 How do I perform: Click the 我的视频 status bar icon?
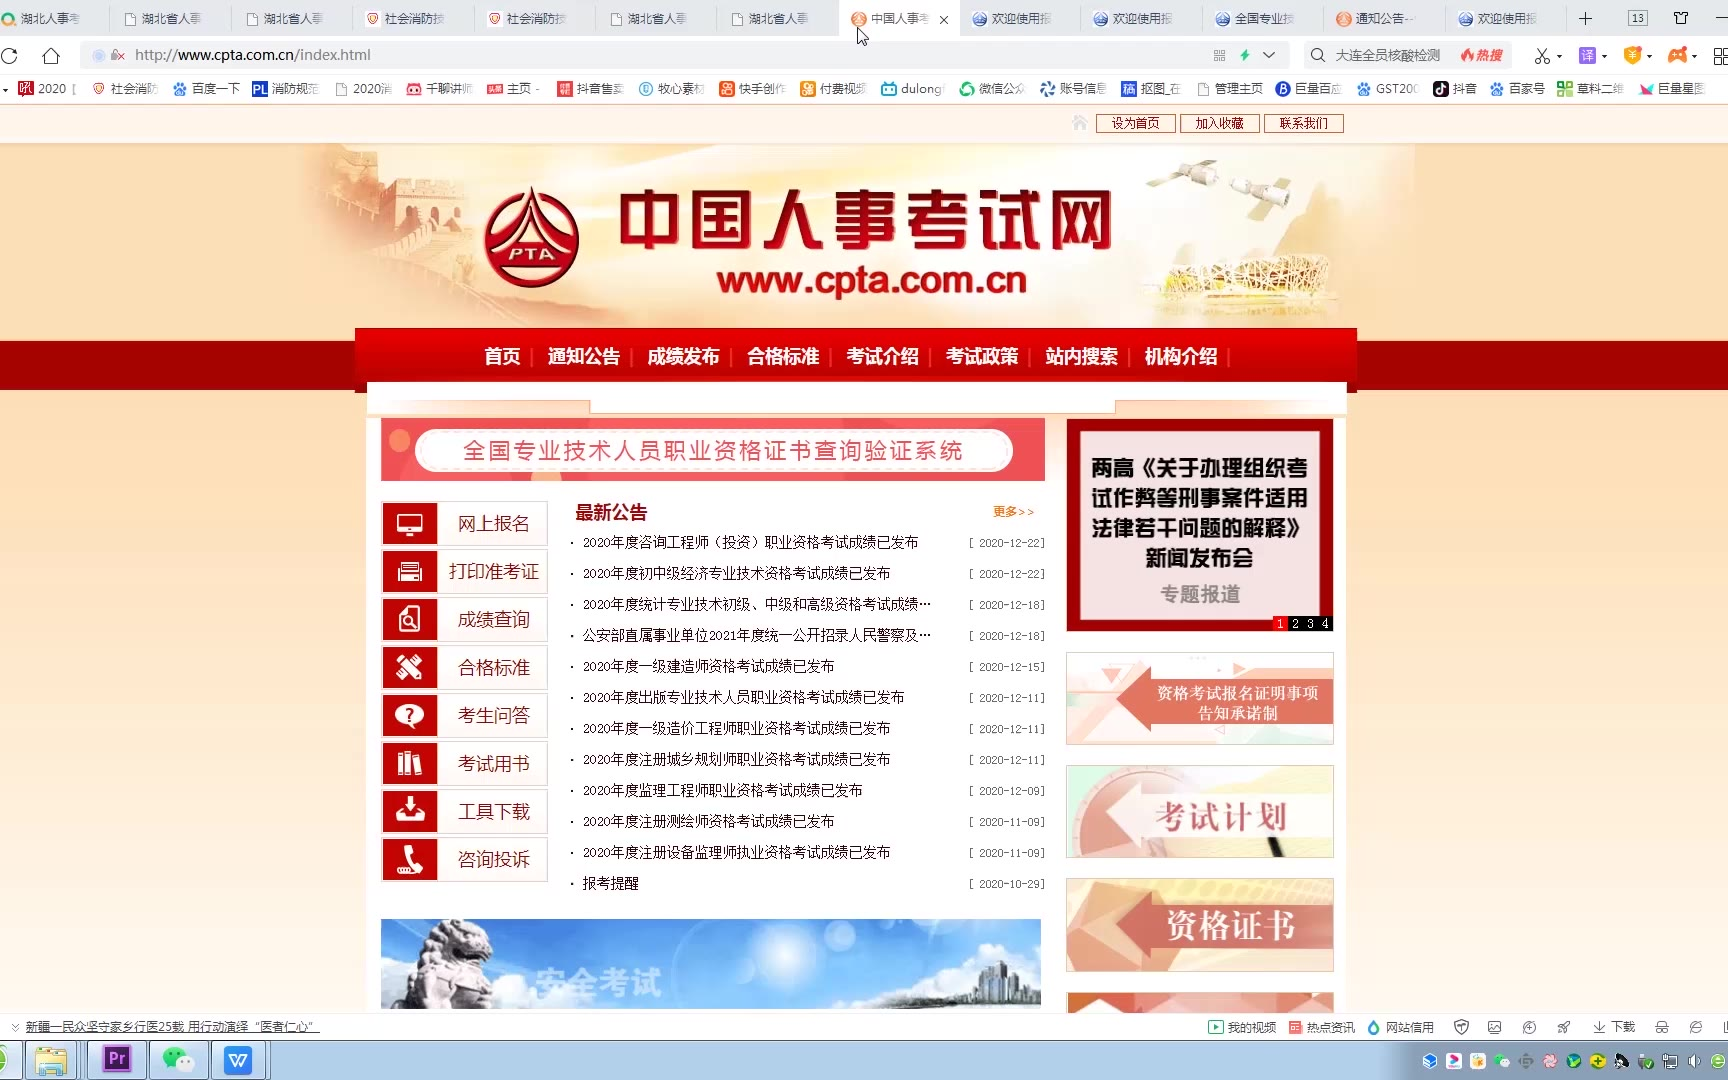tap(1242, 1027)
